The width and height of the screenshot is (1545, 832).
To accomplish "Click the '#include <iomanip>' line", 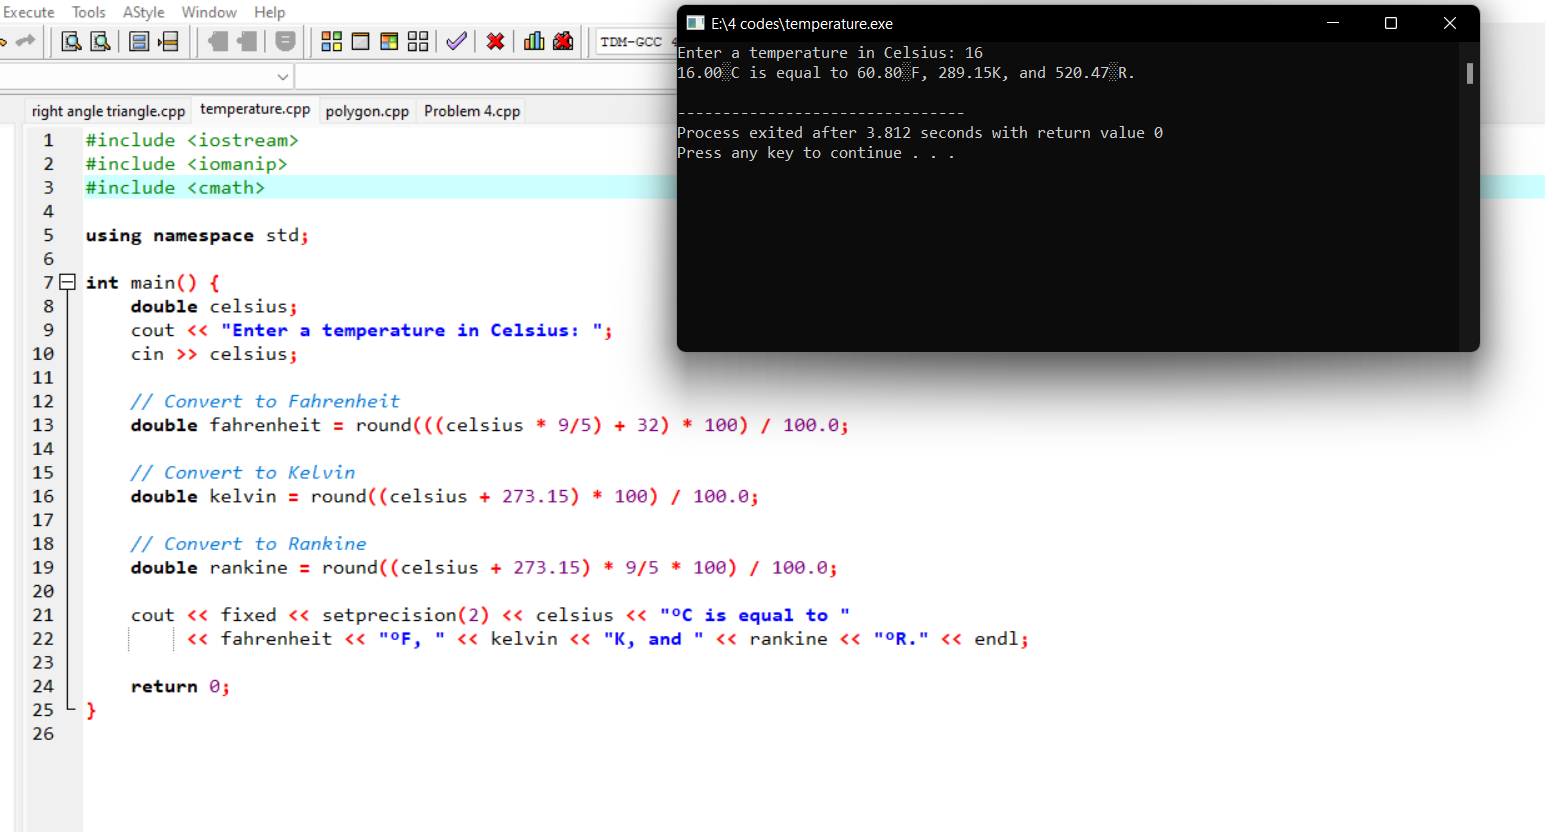I will 186,164.
